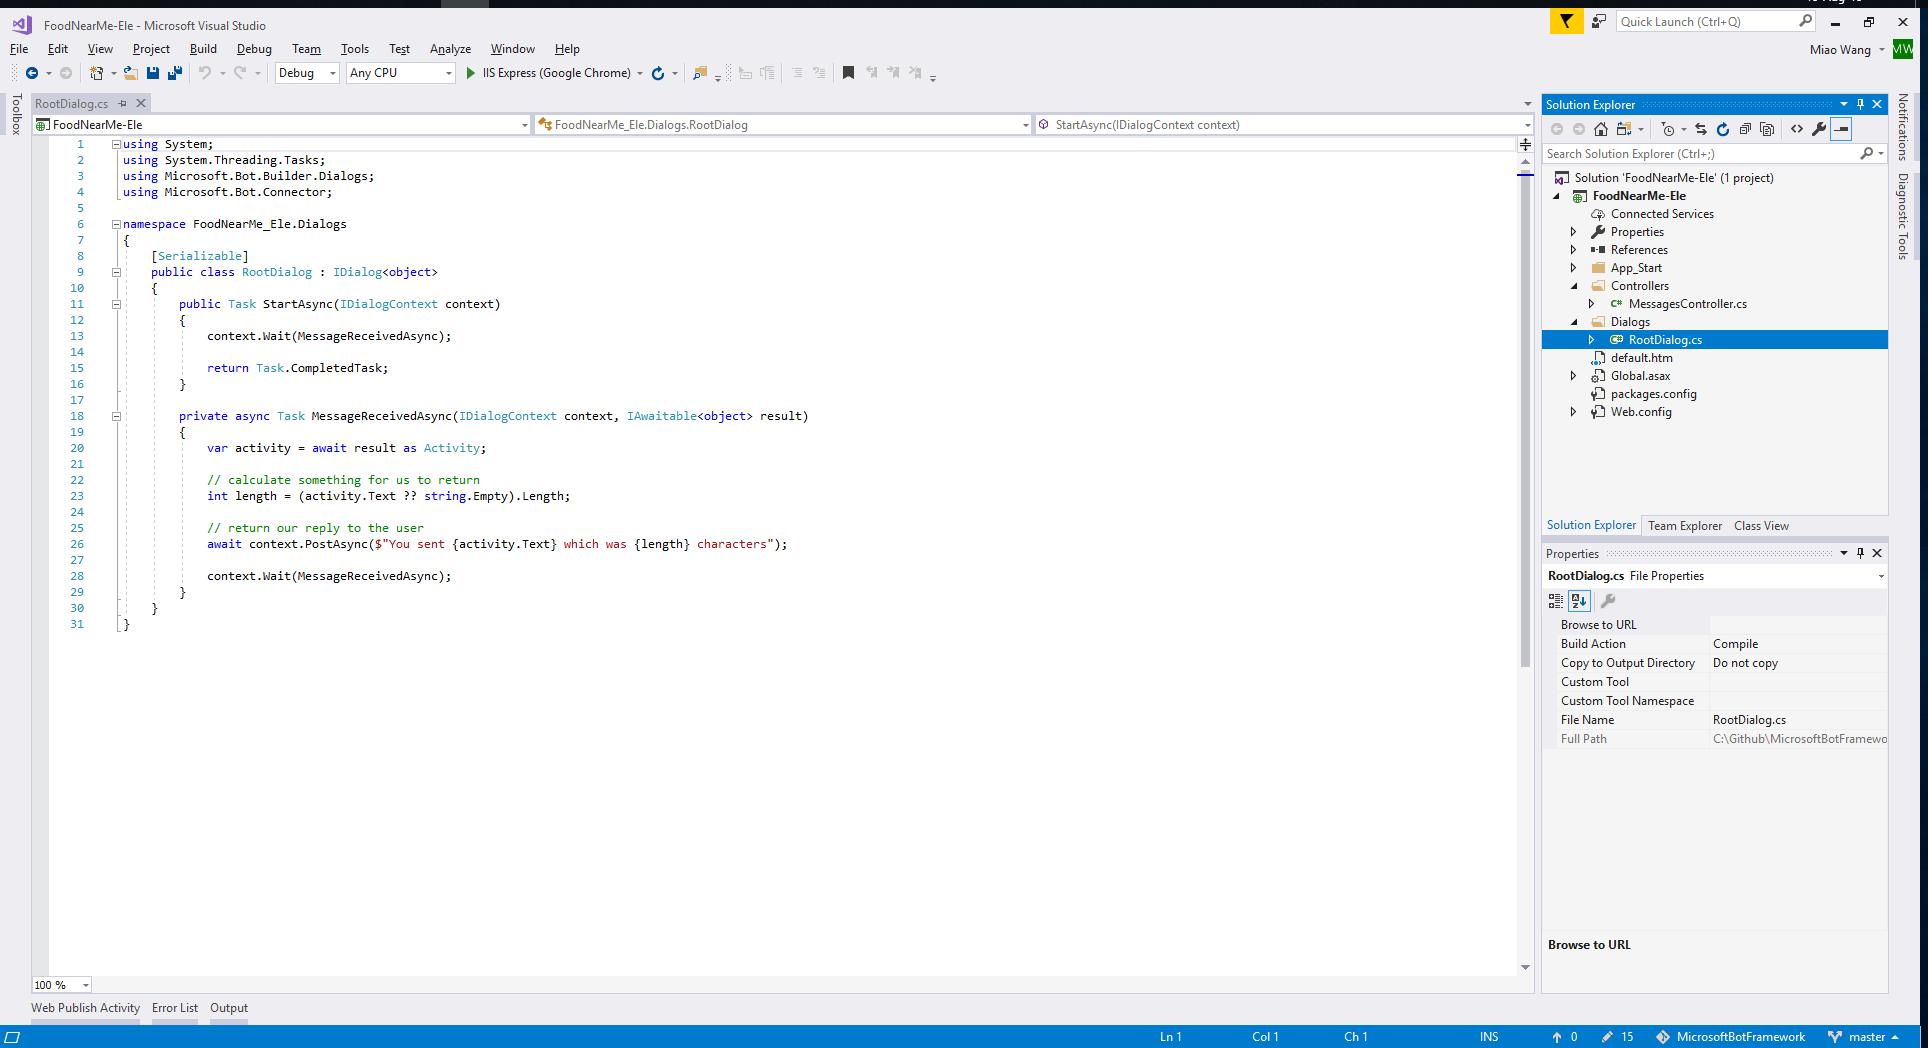This screenshot has height=1048, width=1928.
Task: Open the Debug configuration dropdown
Action: tap(308, 73)
